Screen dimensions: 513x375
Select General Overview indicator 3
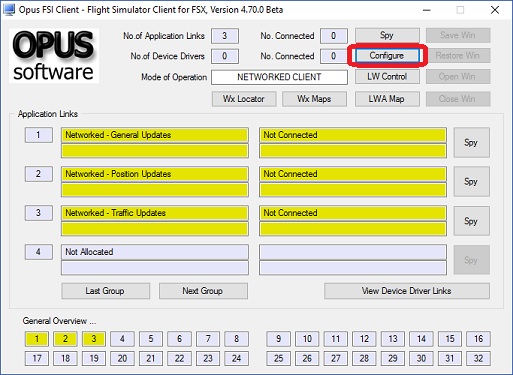click(x=94, y=339)
